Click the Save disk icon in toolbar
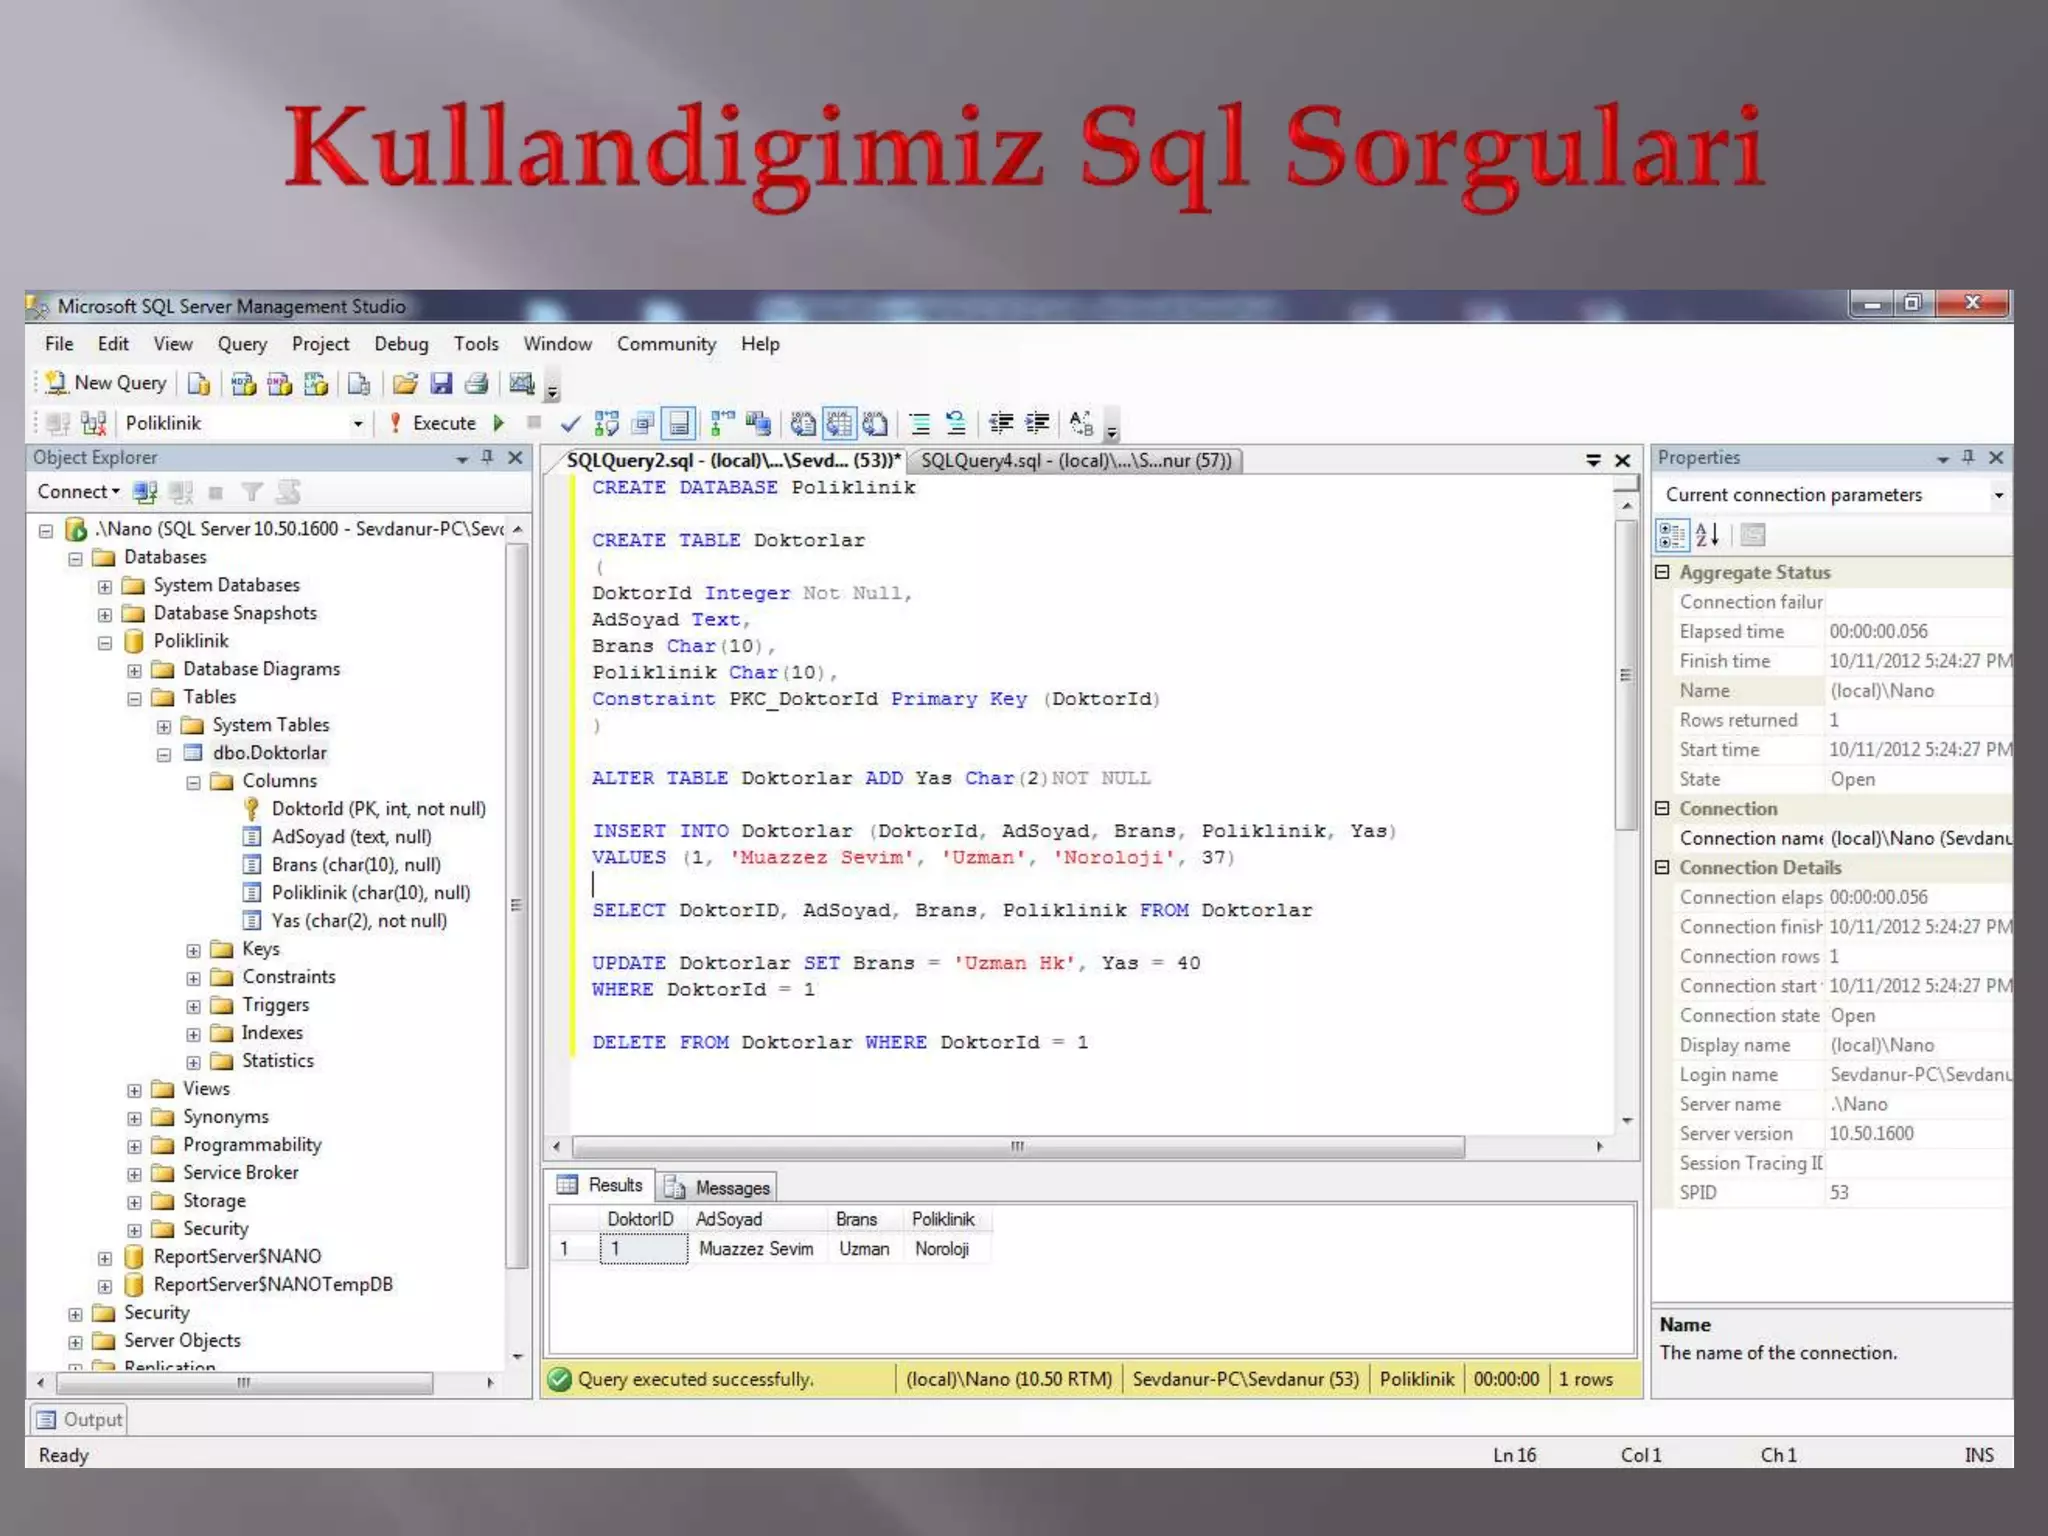The height and width of the screenshot is (1536, 2048). (441, 384)
